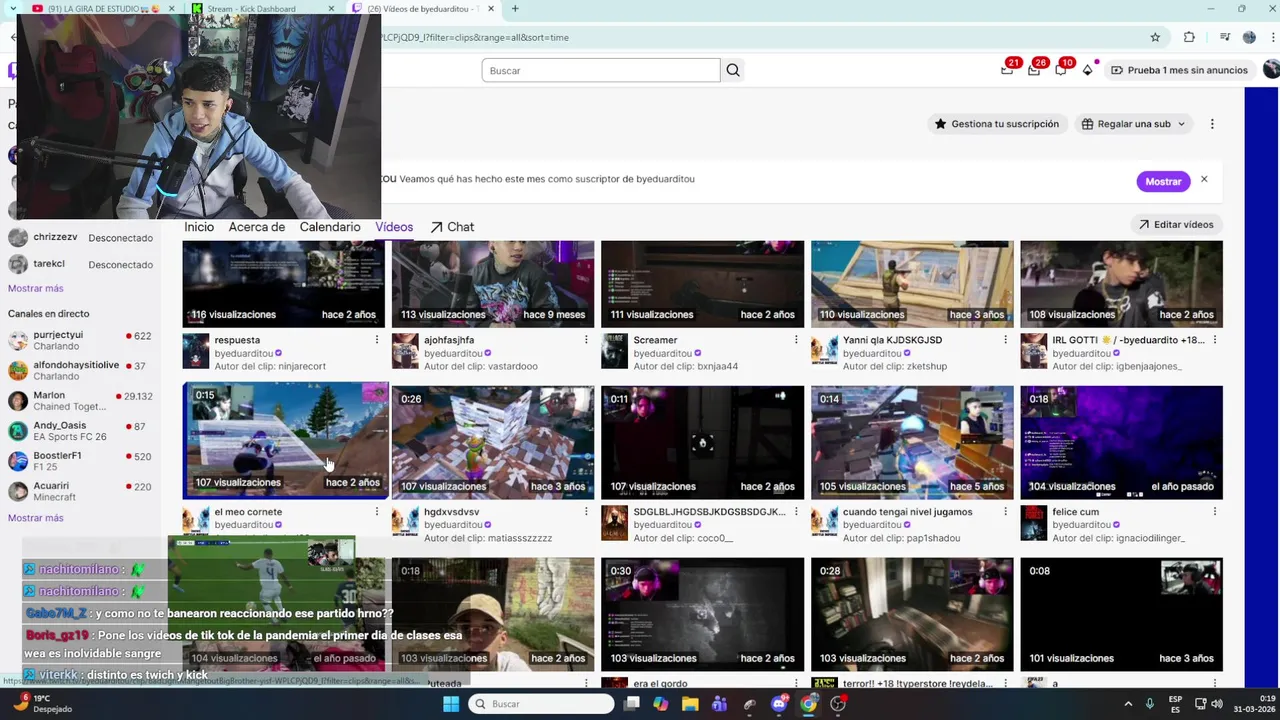1280x720 pixels.
Task: Open the inbox icon with 21 badge
Action: (x=1007, y=70)
